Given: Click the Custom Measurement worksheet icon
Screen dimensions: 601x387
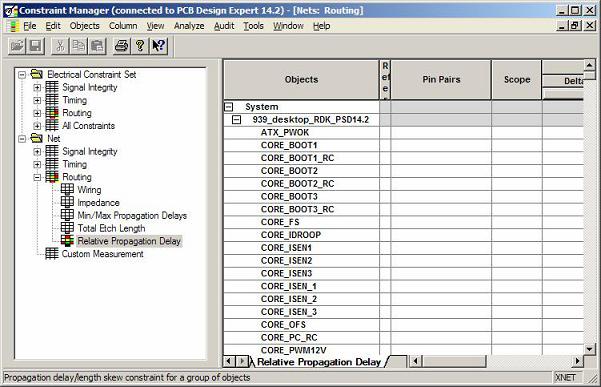Looking at the screenshot, I should tap(52, 253).
